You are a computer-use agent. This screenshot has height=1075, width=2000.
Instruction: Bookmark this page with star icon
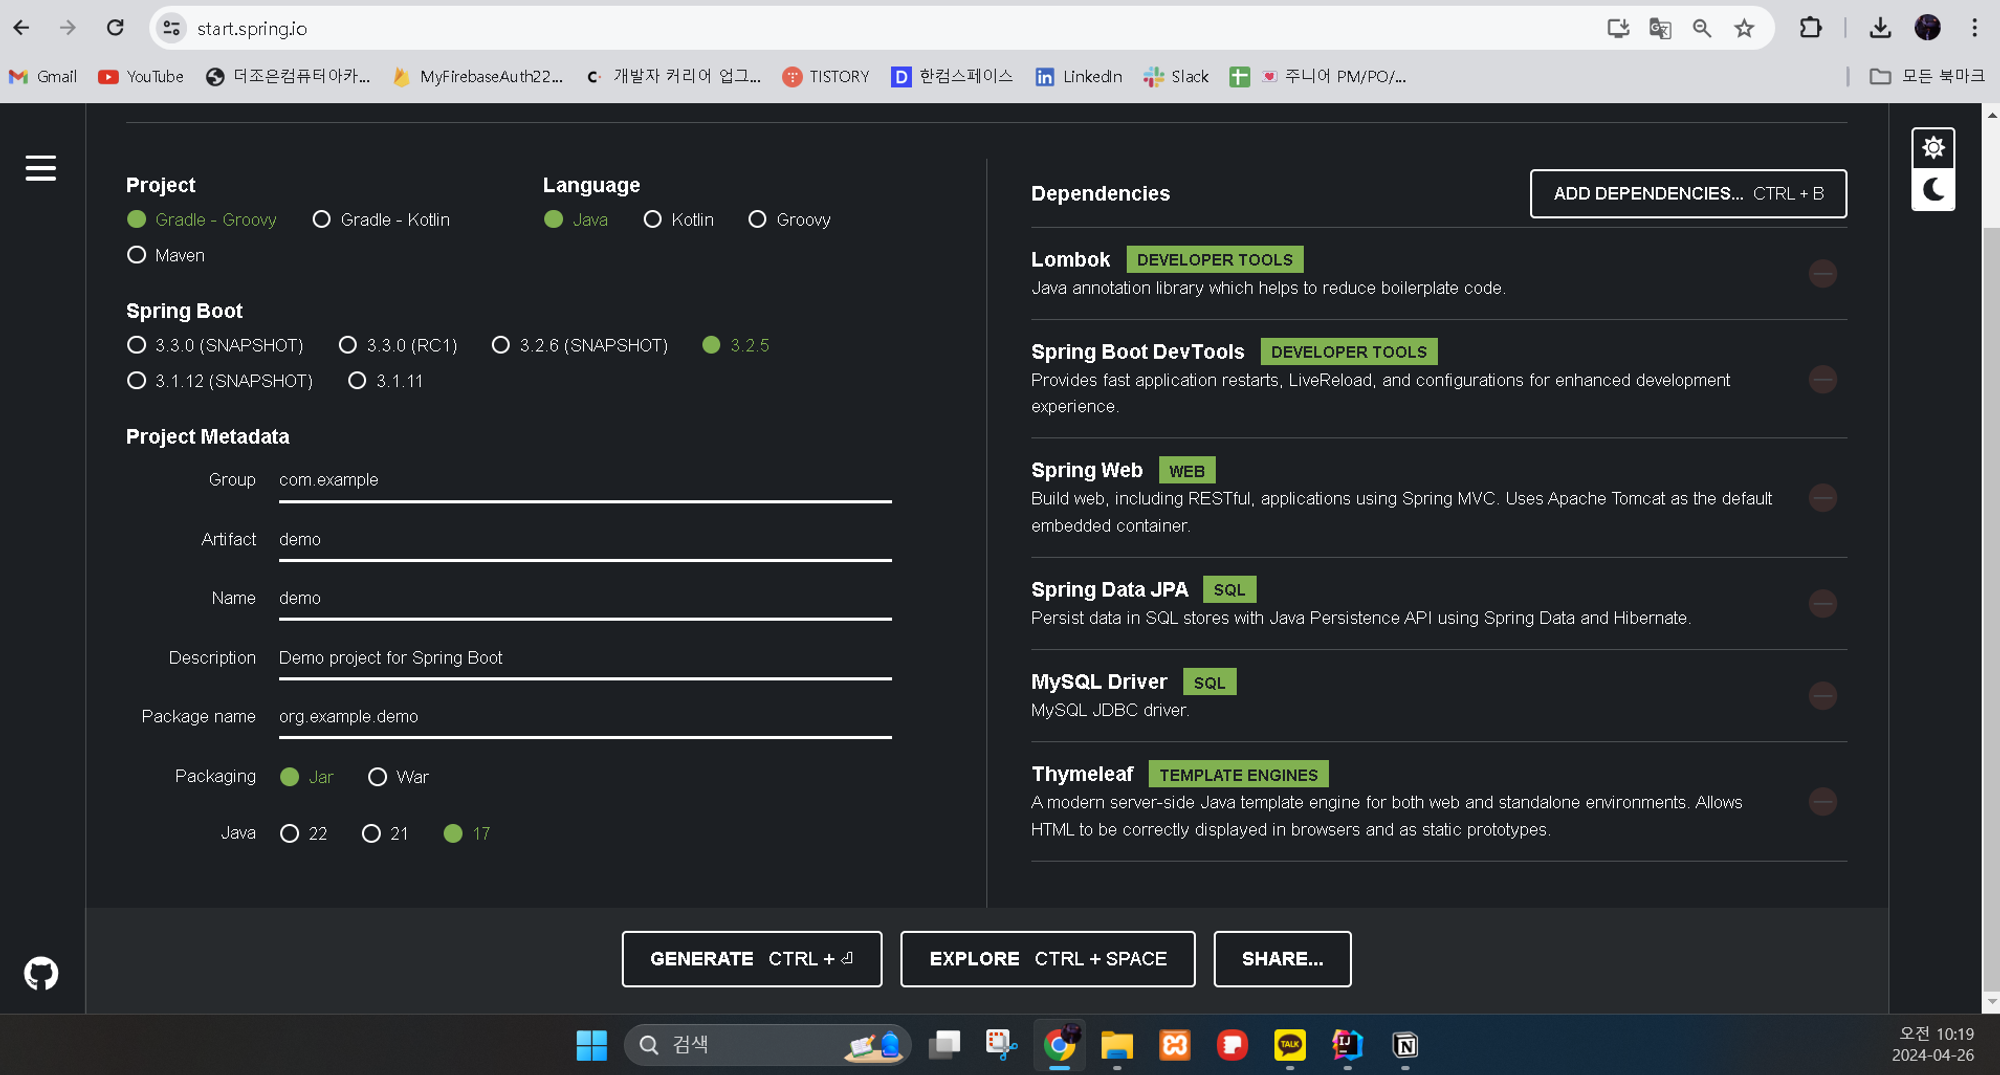[1744, 28]
